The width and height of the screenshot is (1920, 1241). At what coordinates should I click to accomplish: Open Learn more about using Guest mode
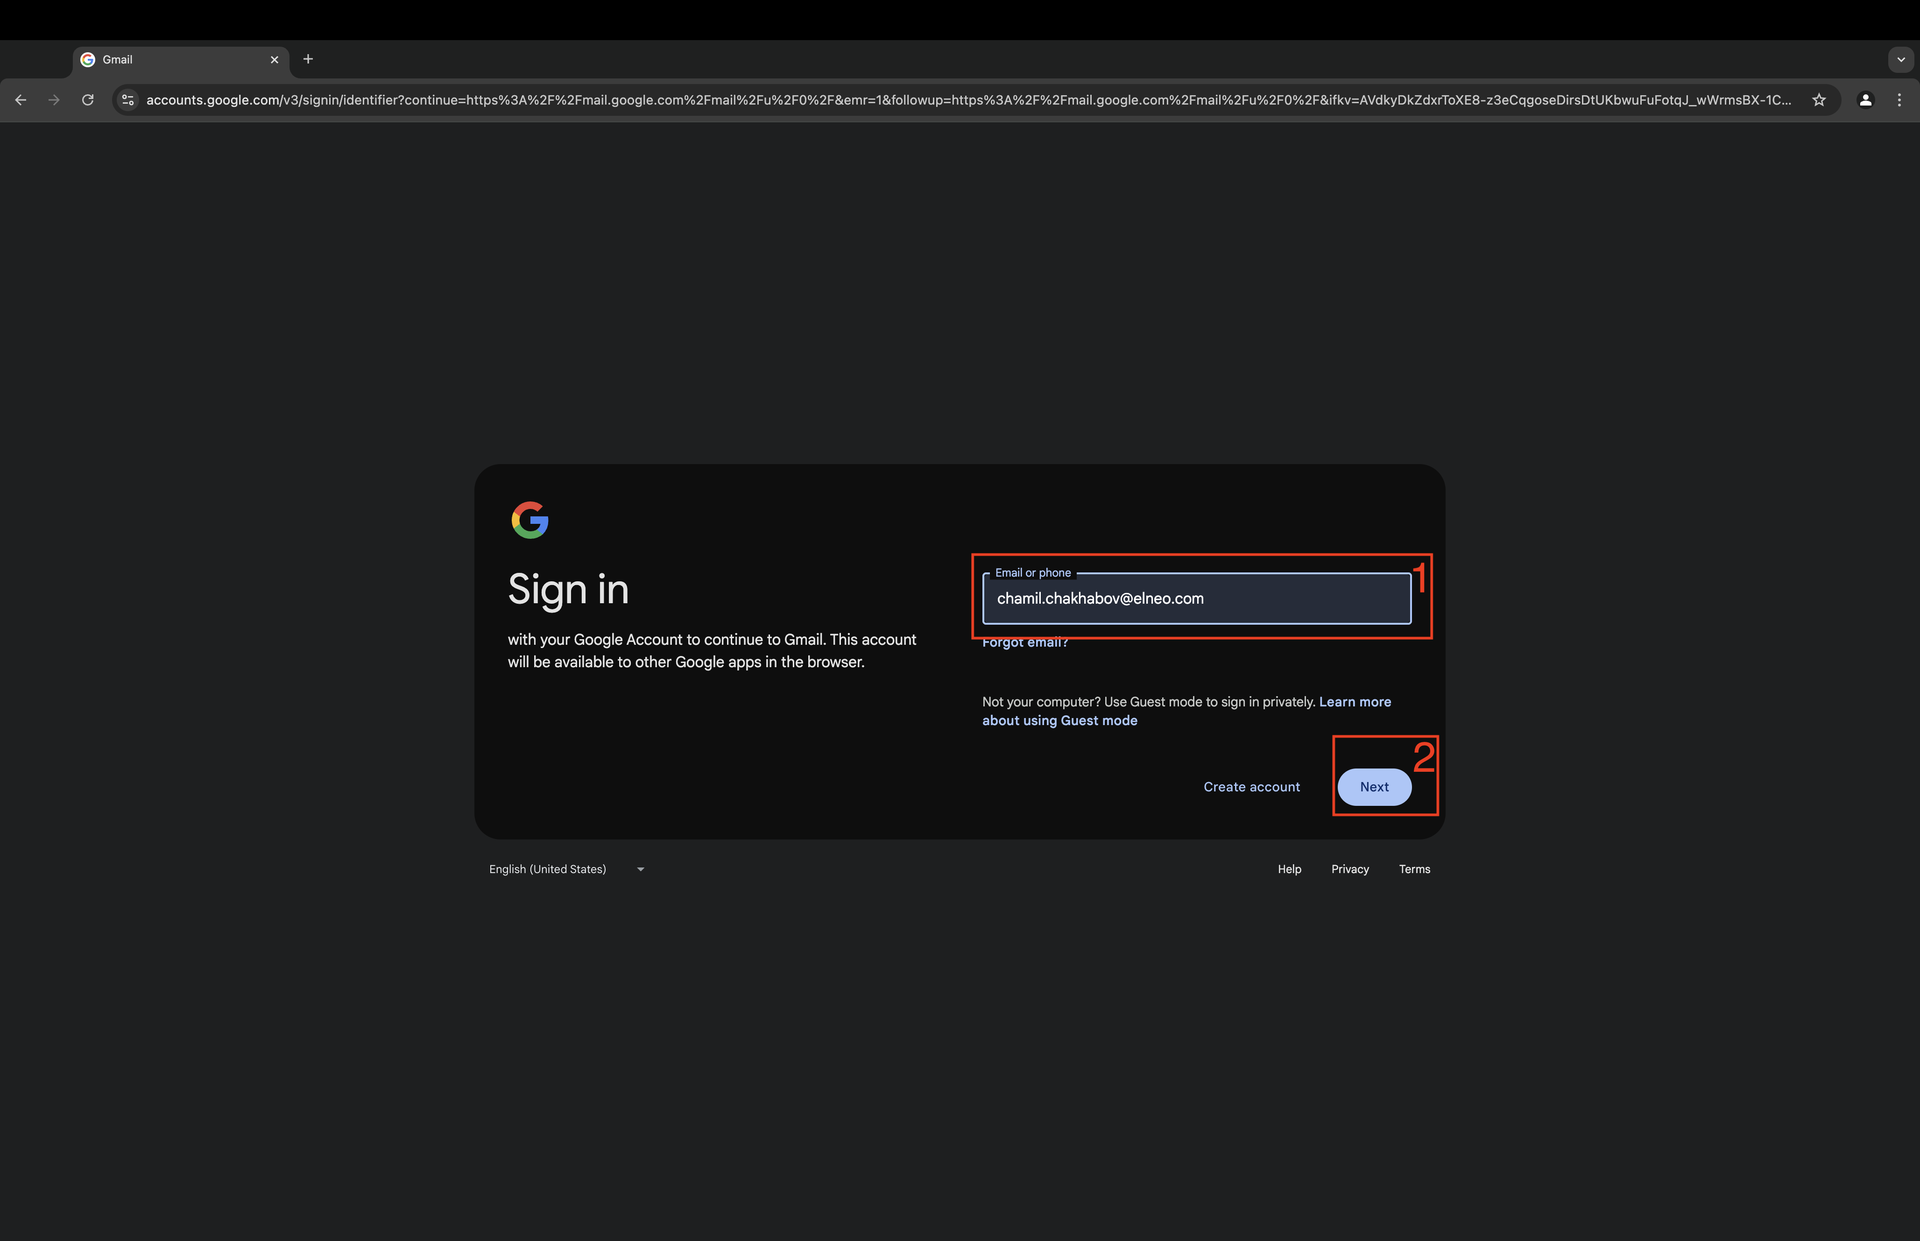[1354, 702]
